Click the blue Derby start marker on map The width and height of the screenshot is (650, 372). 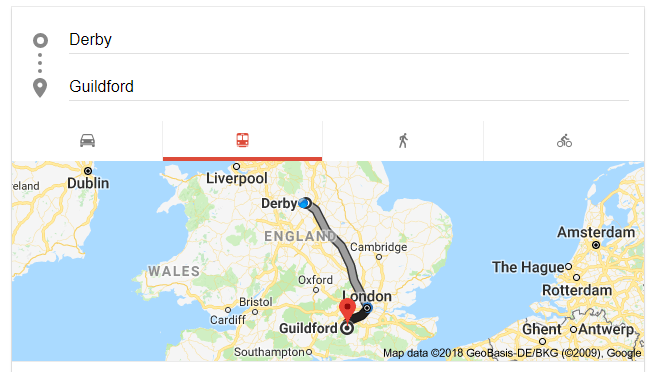pos(305,203)
